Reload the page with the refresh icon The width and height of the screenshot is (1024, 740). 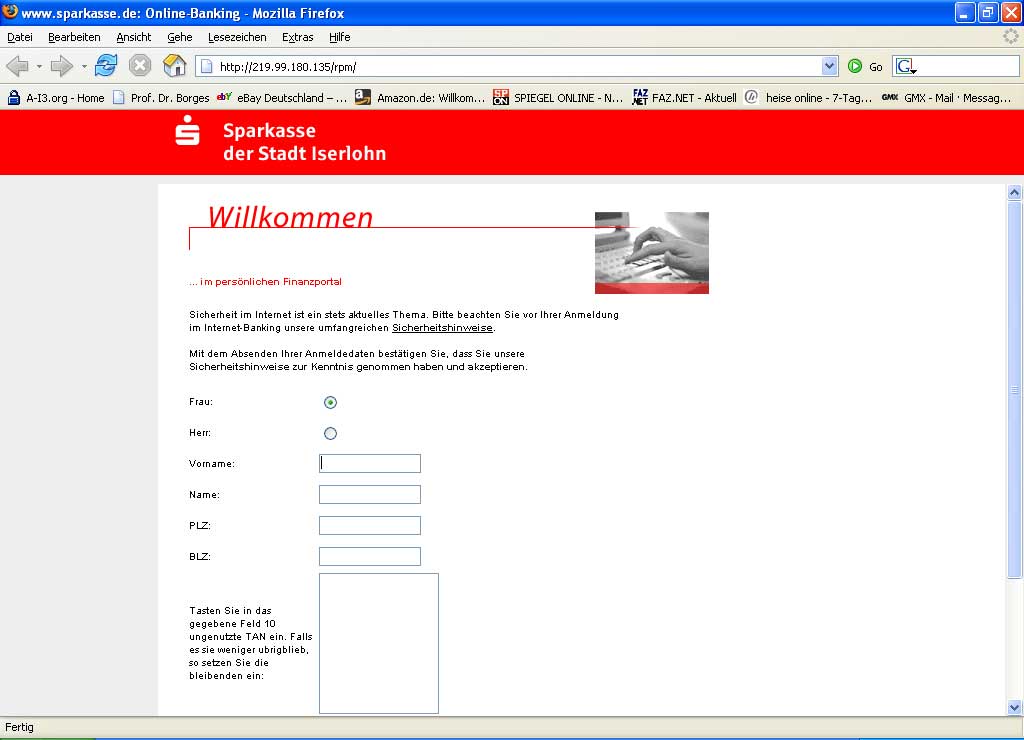tap(106, 66)
